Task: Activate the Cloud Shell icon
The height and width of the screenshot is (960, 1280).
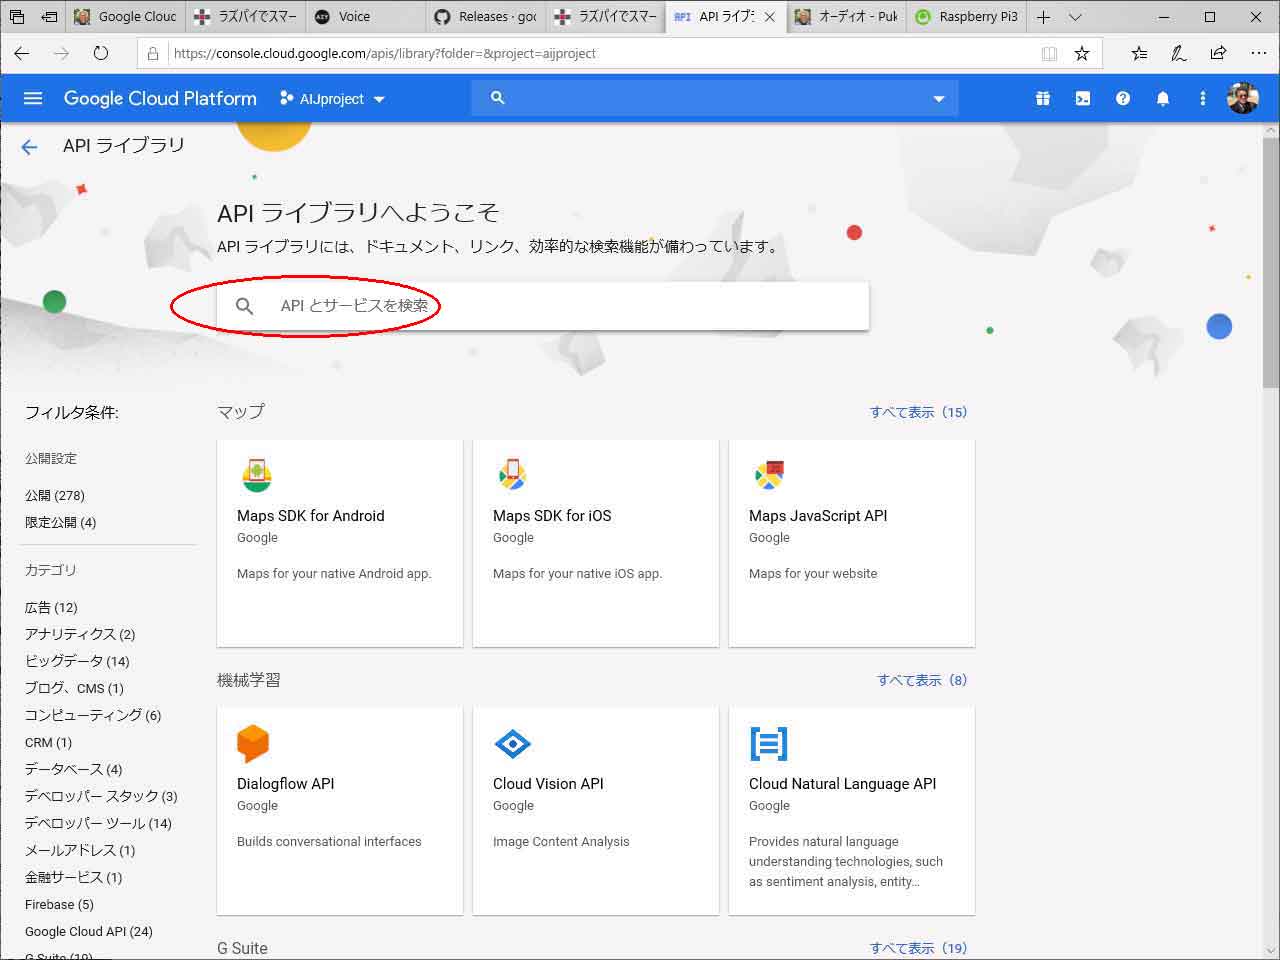Action: pyautogui.click(x=1083, y=98)
